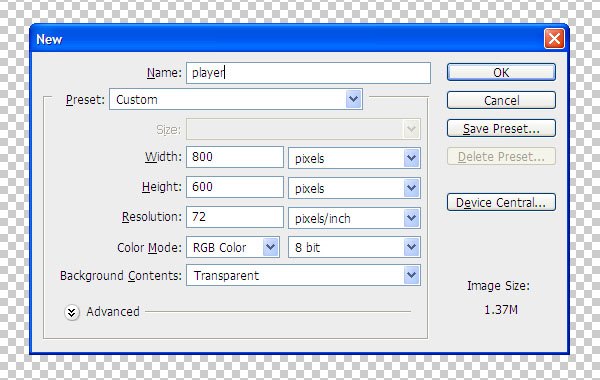Click the Save Preset button

[501, 128]
